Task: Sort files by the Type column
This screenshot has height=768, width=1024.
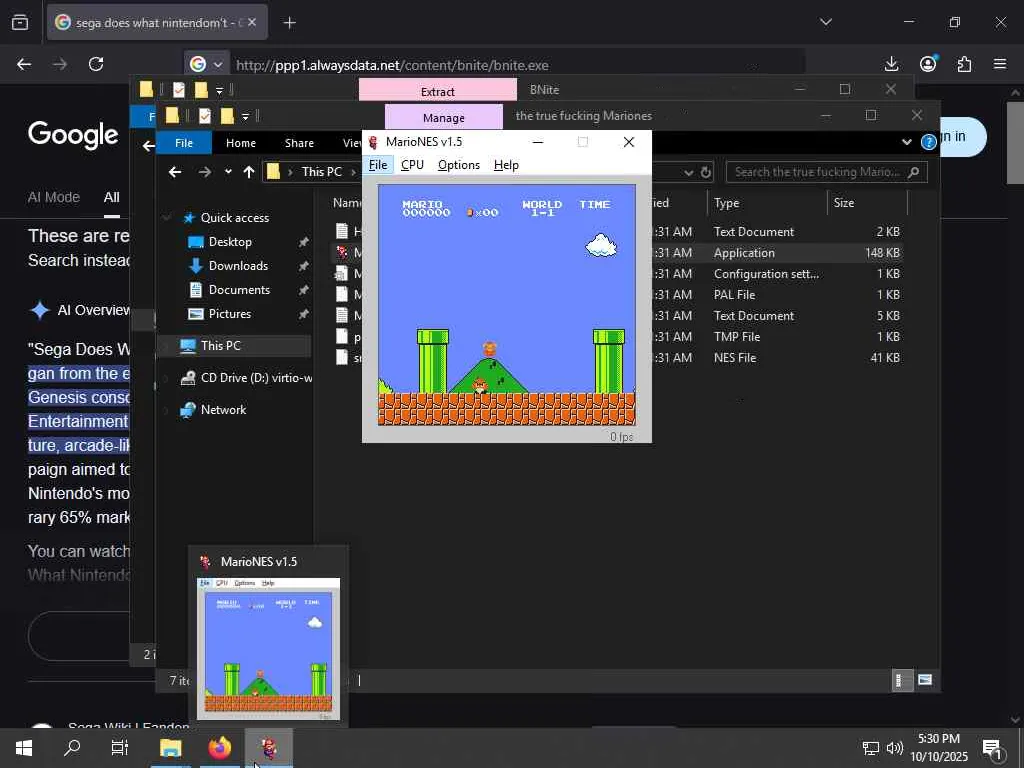Action: click(767, 203)
